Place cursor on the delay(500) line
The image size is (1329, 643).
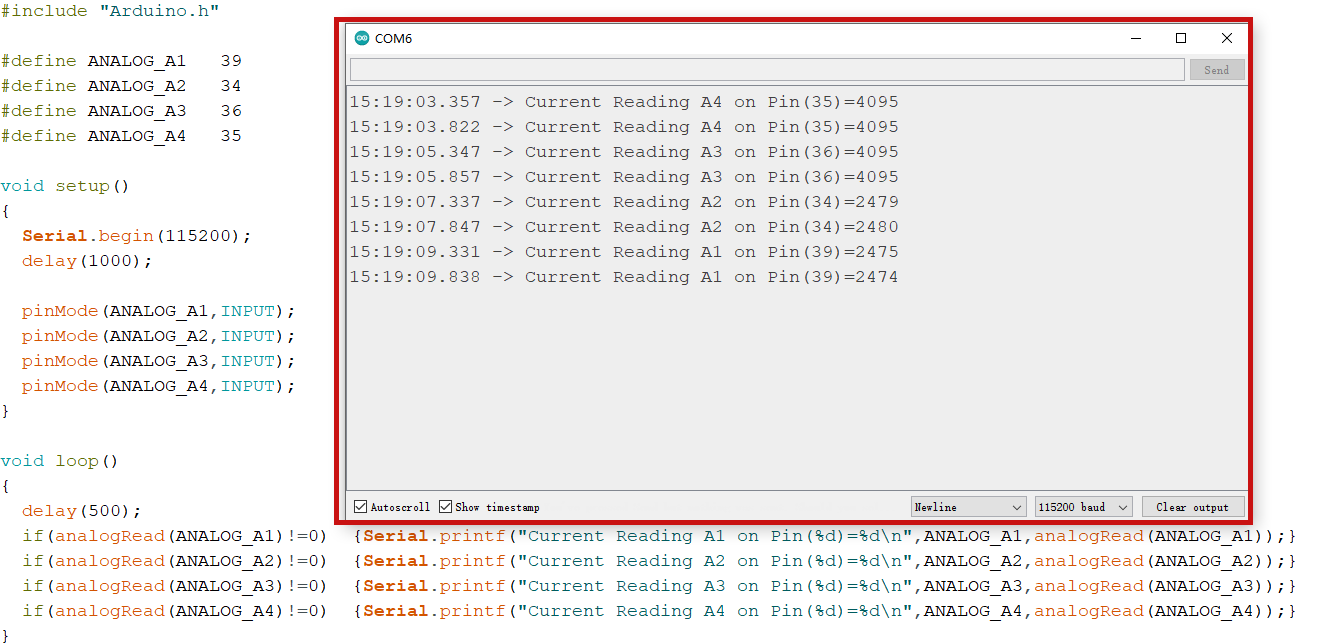[81, 511]
